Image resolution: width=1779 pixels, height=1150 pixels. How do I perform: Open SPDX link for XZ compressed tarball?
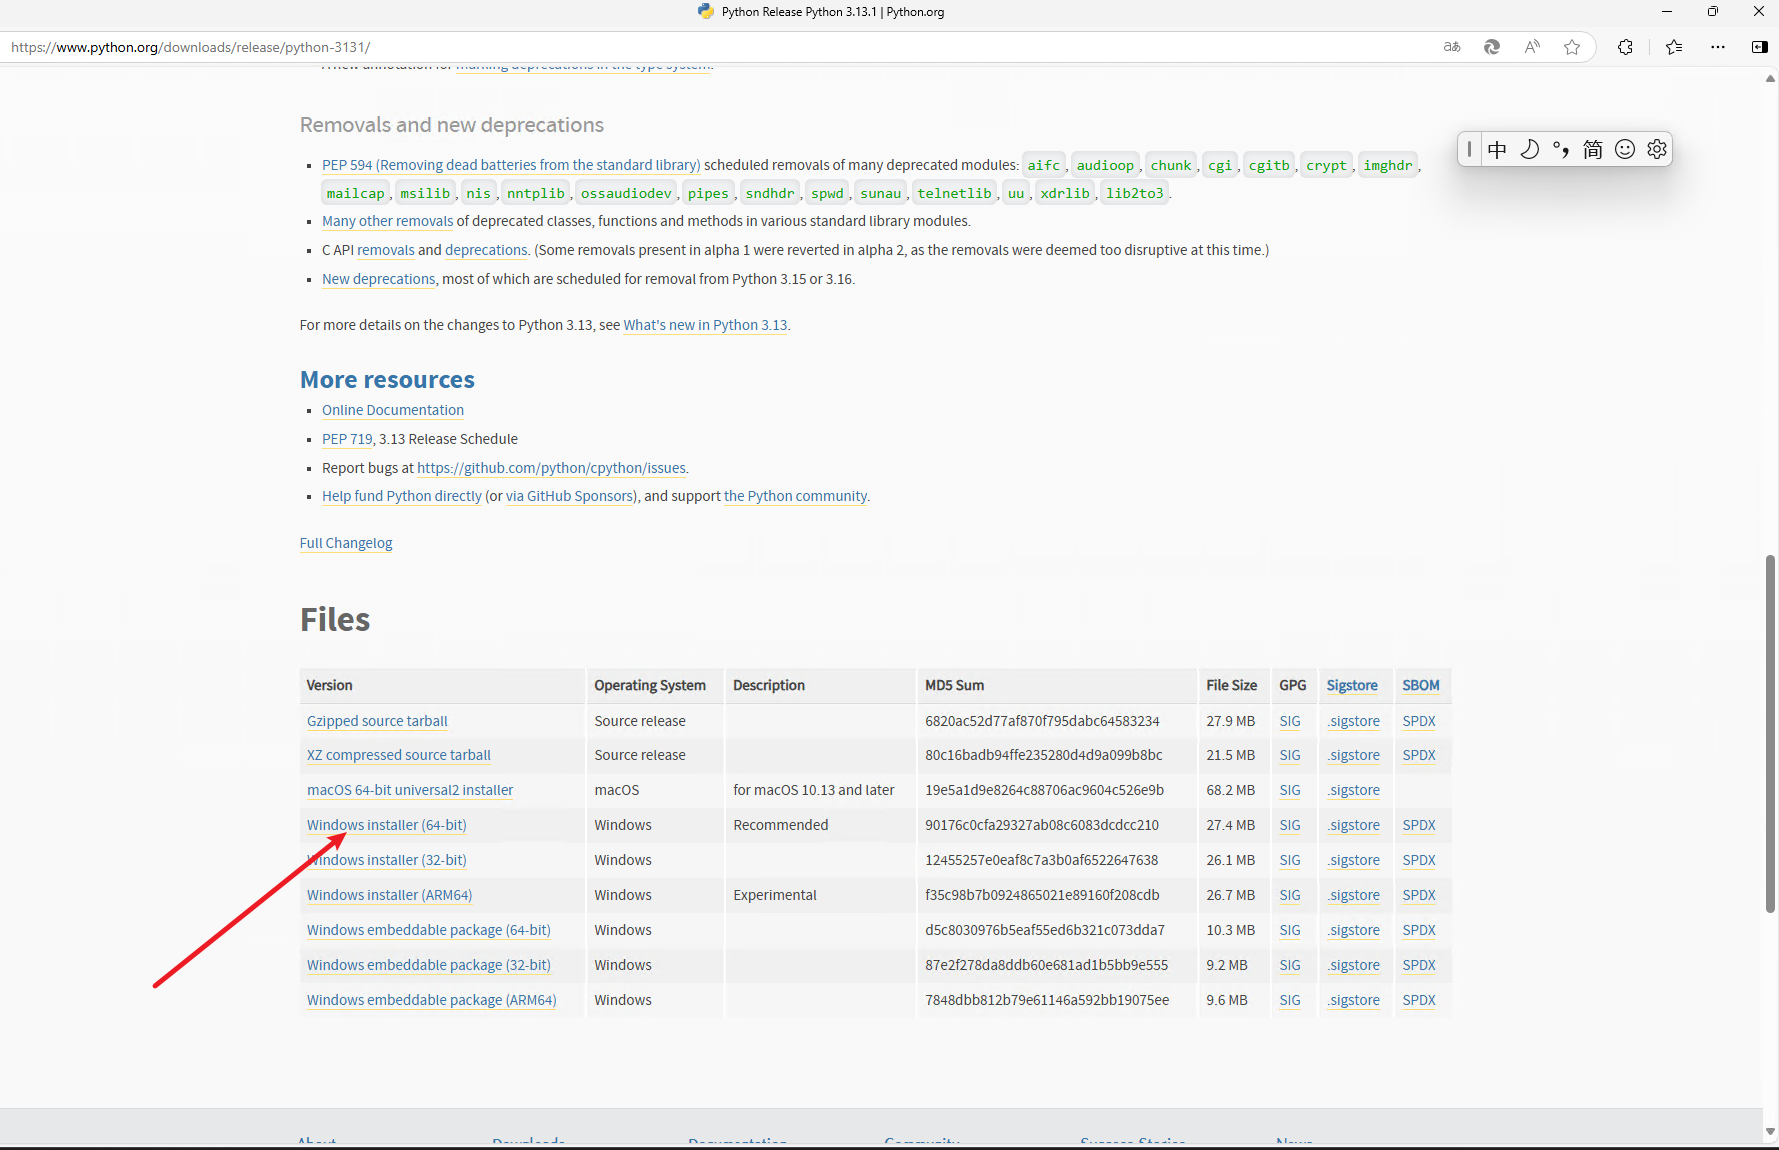1419,755
